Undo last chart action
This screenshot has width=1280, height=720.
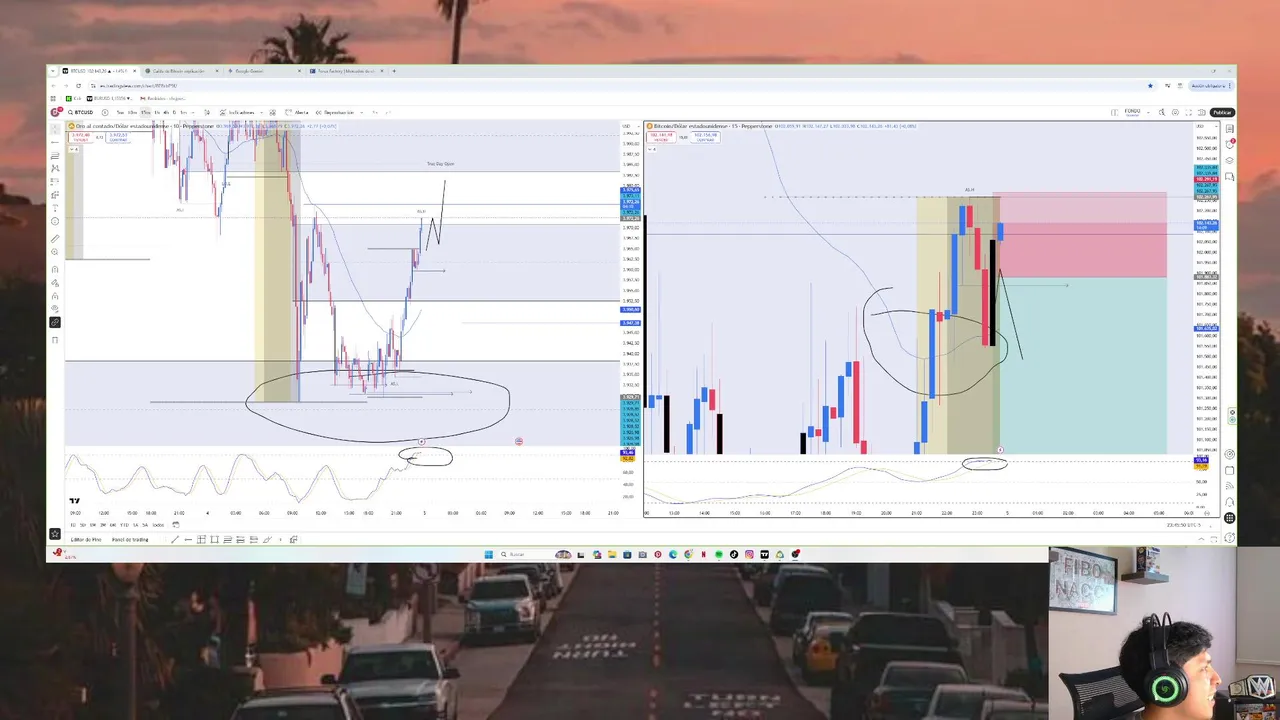(375, 112)
